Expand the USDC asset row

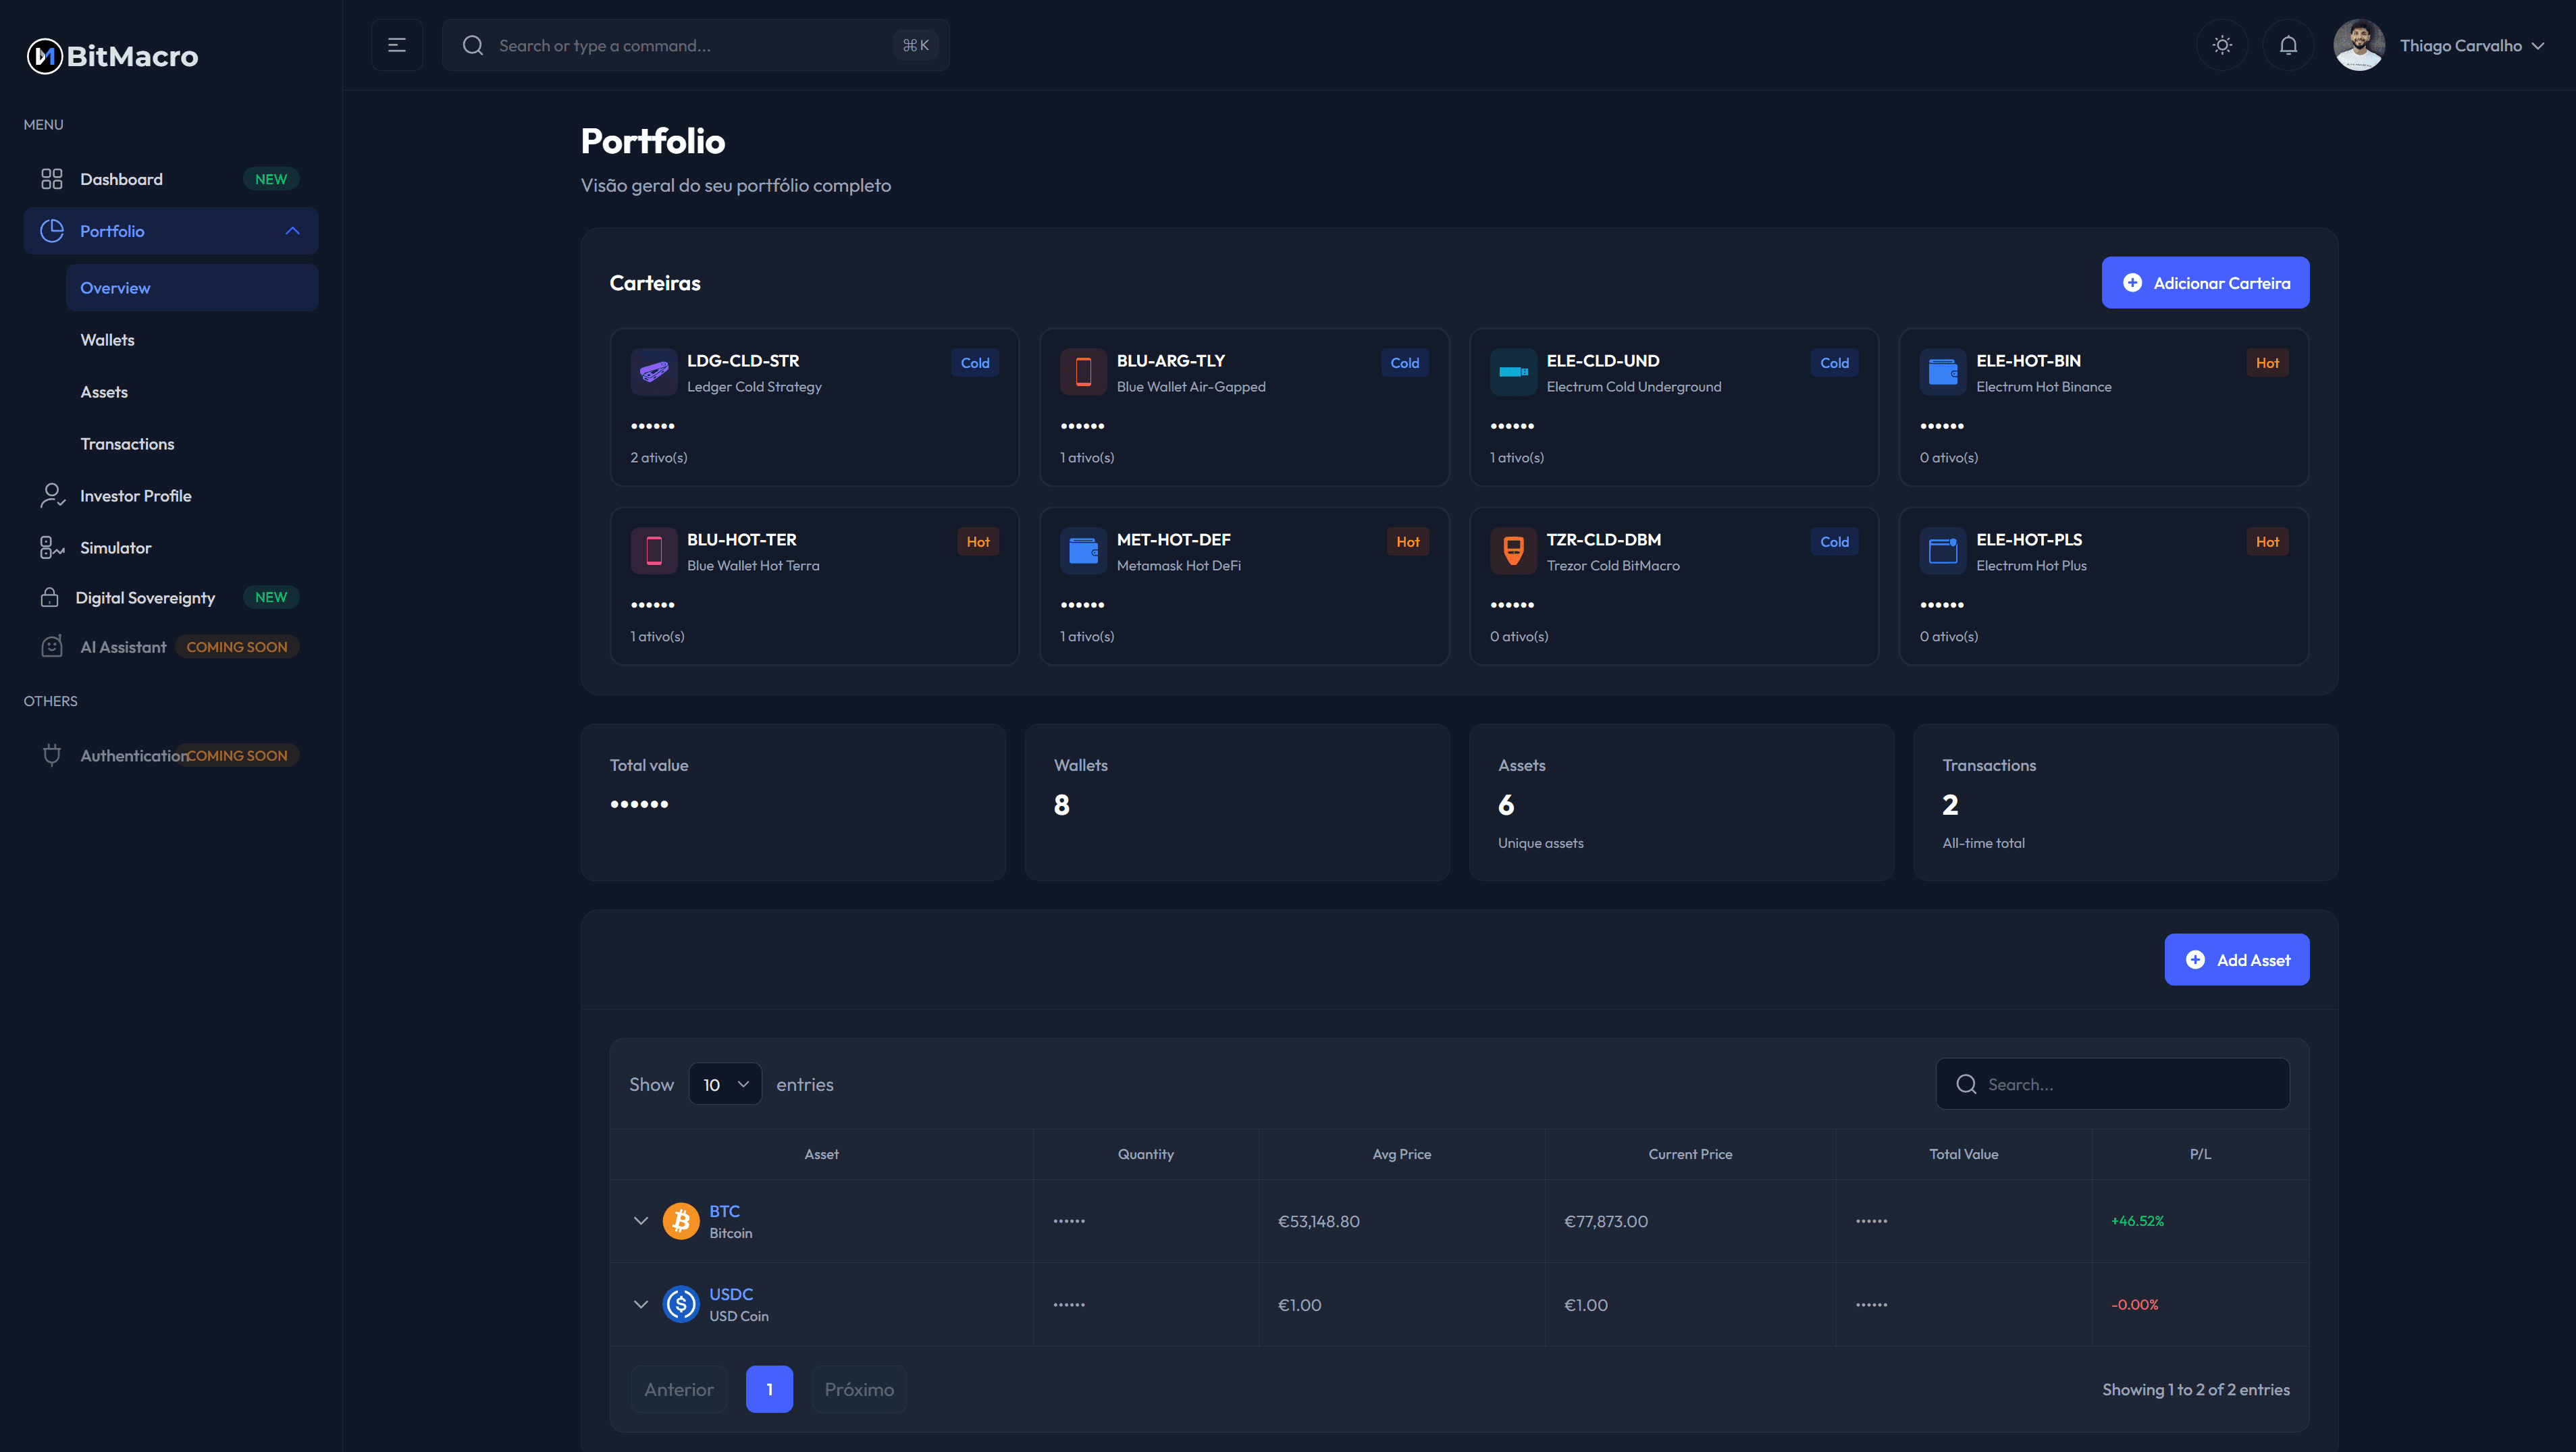coord(641,1305)
